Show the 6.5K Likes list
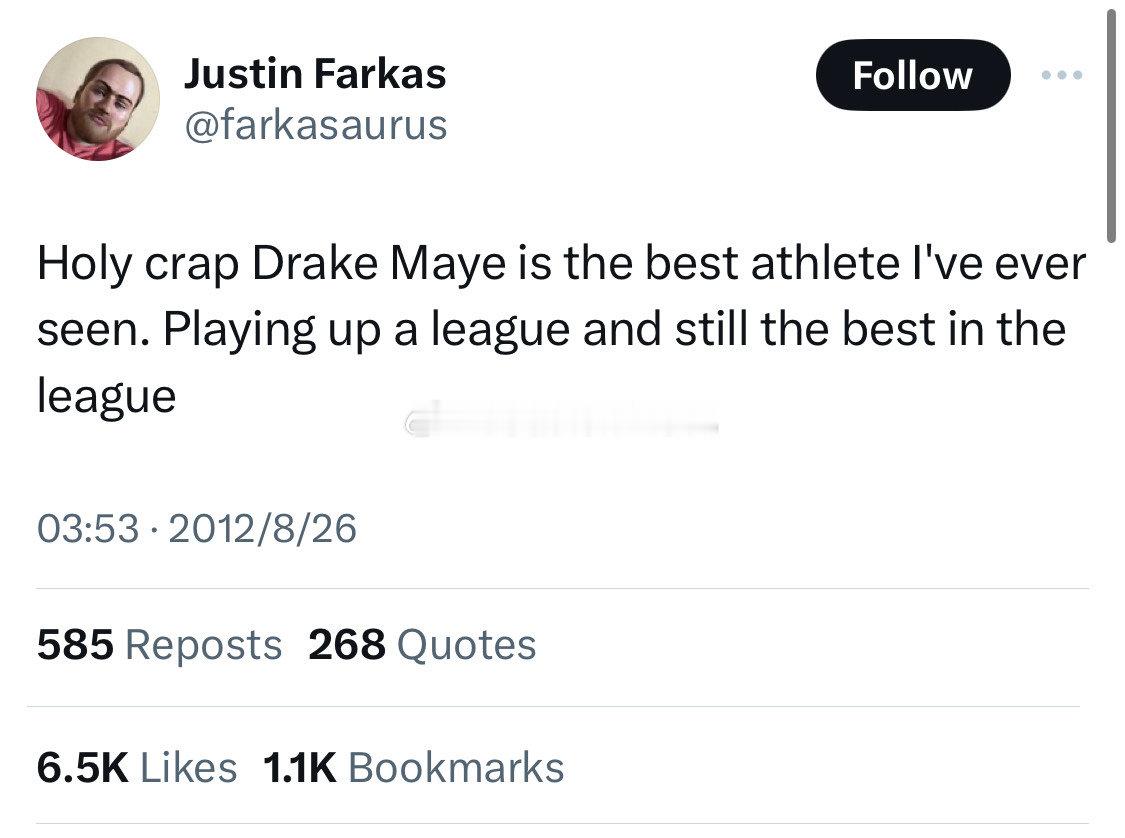The width and height of the screenshot is (1125, 838). click(137, 767)
